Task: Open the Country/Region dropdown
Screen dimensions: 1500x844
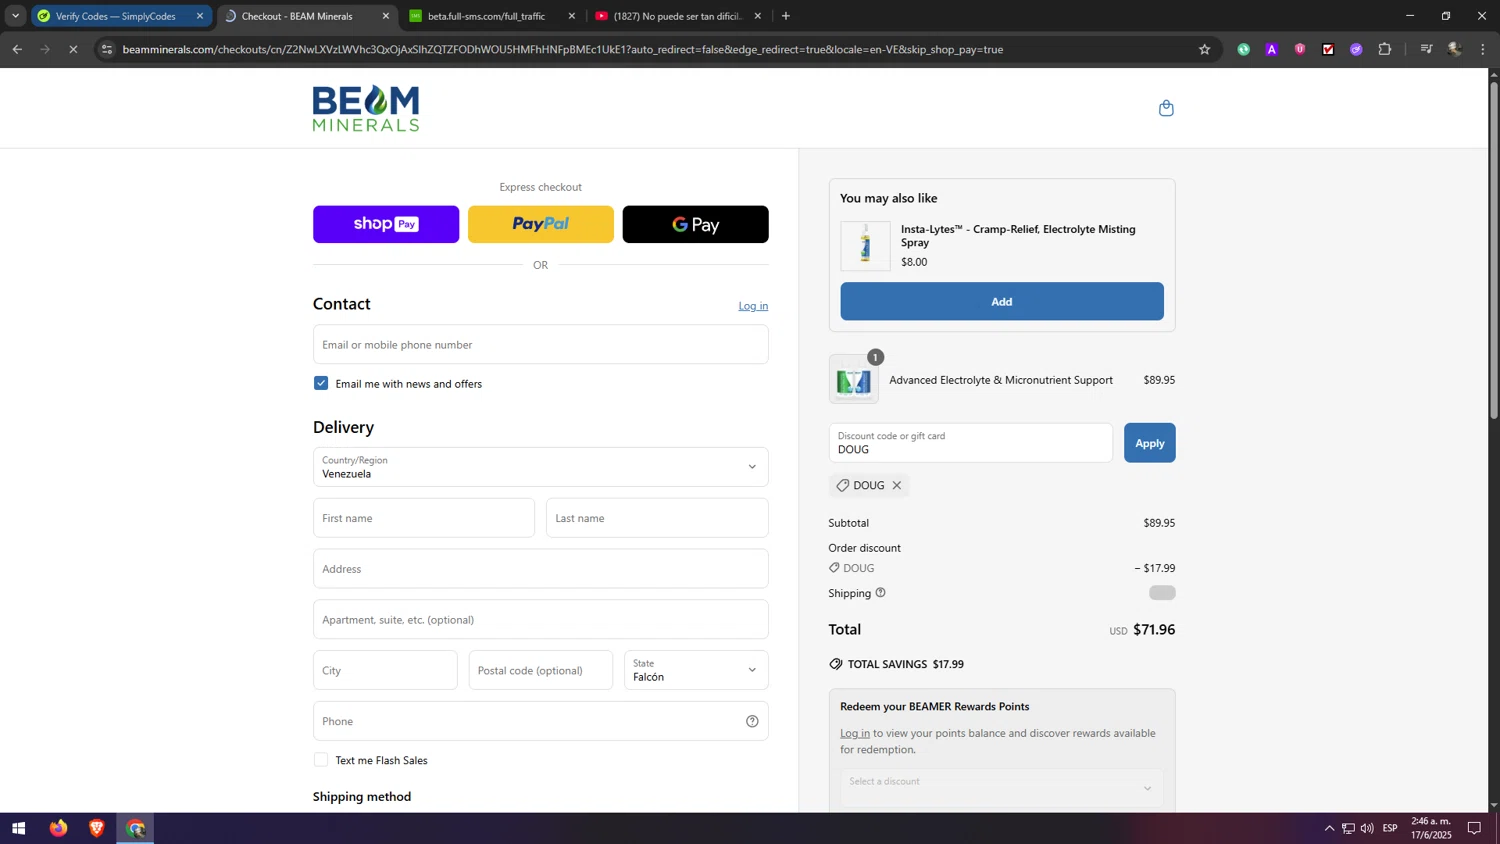Action: coord(541,467)
